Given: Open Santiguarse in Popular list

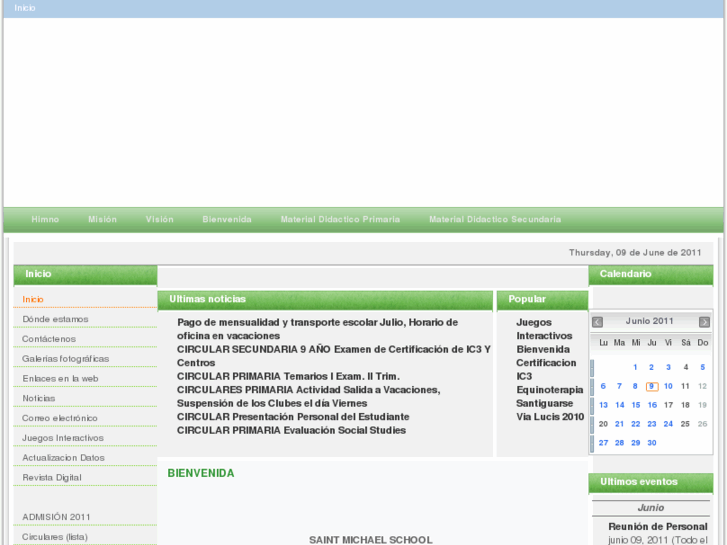Looking at the screenshot, I should tap(545, 403).
